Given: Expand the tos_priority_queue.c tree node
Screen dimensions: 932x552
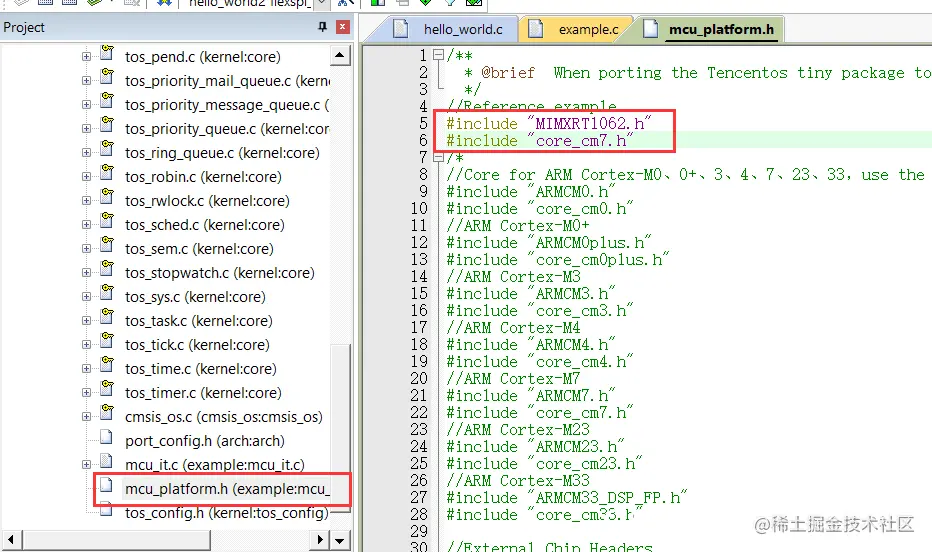Looking at the screenshot, I should point(86,128).
